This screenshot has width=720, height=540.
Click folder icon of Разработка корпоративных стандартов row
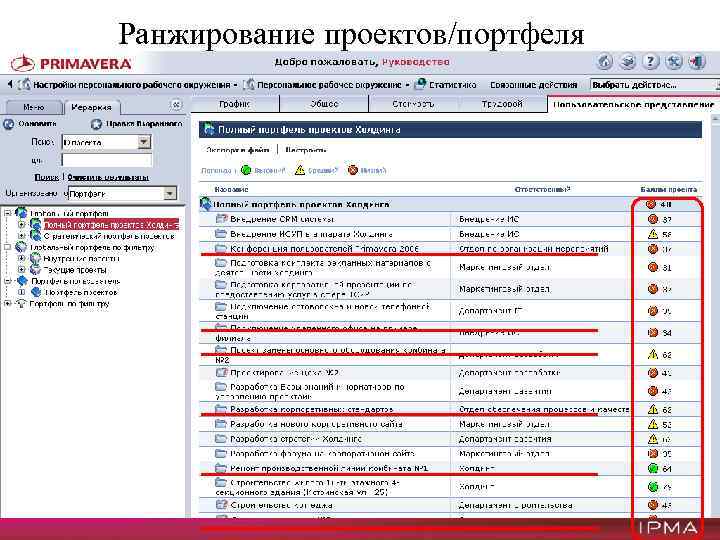coord(221,409)
